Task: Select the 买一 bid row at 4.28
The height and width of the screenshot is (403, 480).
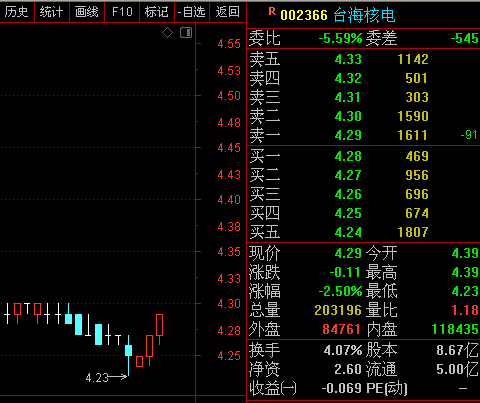Action: pos(363,156)
